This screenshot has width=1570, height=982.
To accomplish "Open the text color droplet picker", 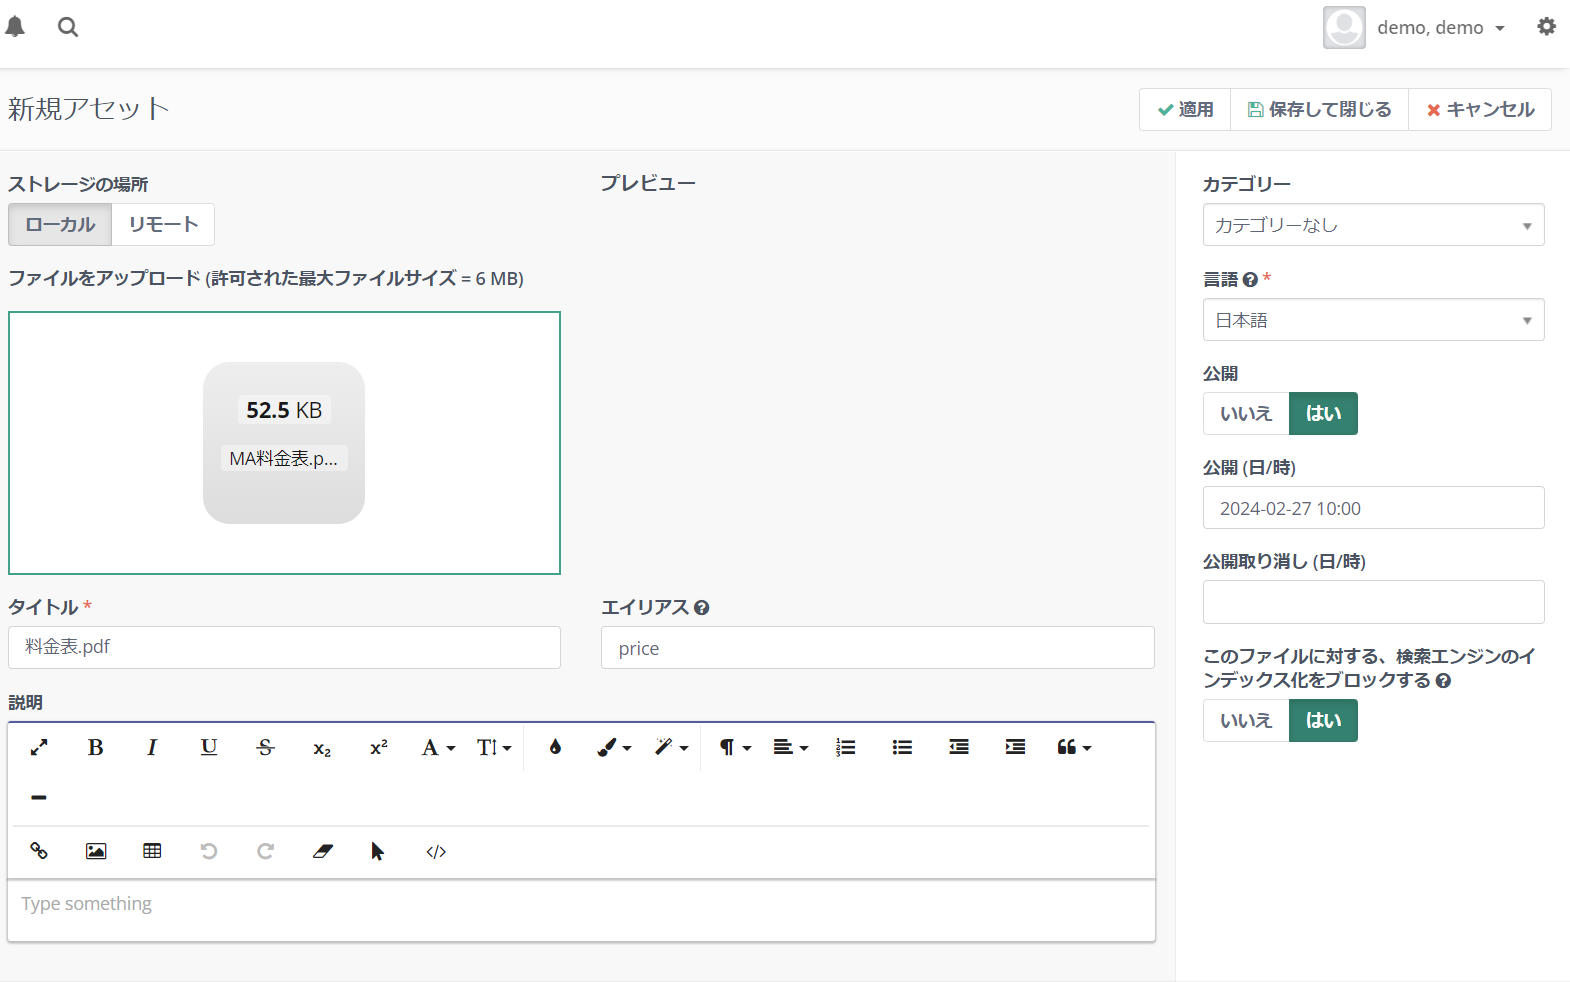I will [555, 747].
